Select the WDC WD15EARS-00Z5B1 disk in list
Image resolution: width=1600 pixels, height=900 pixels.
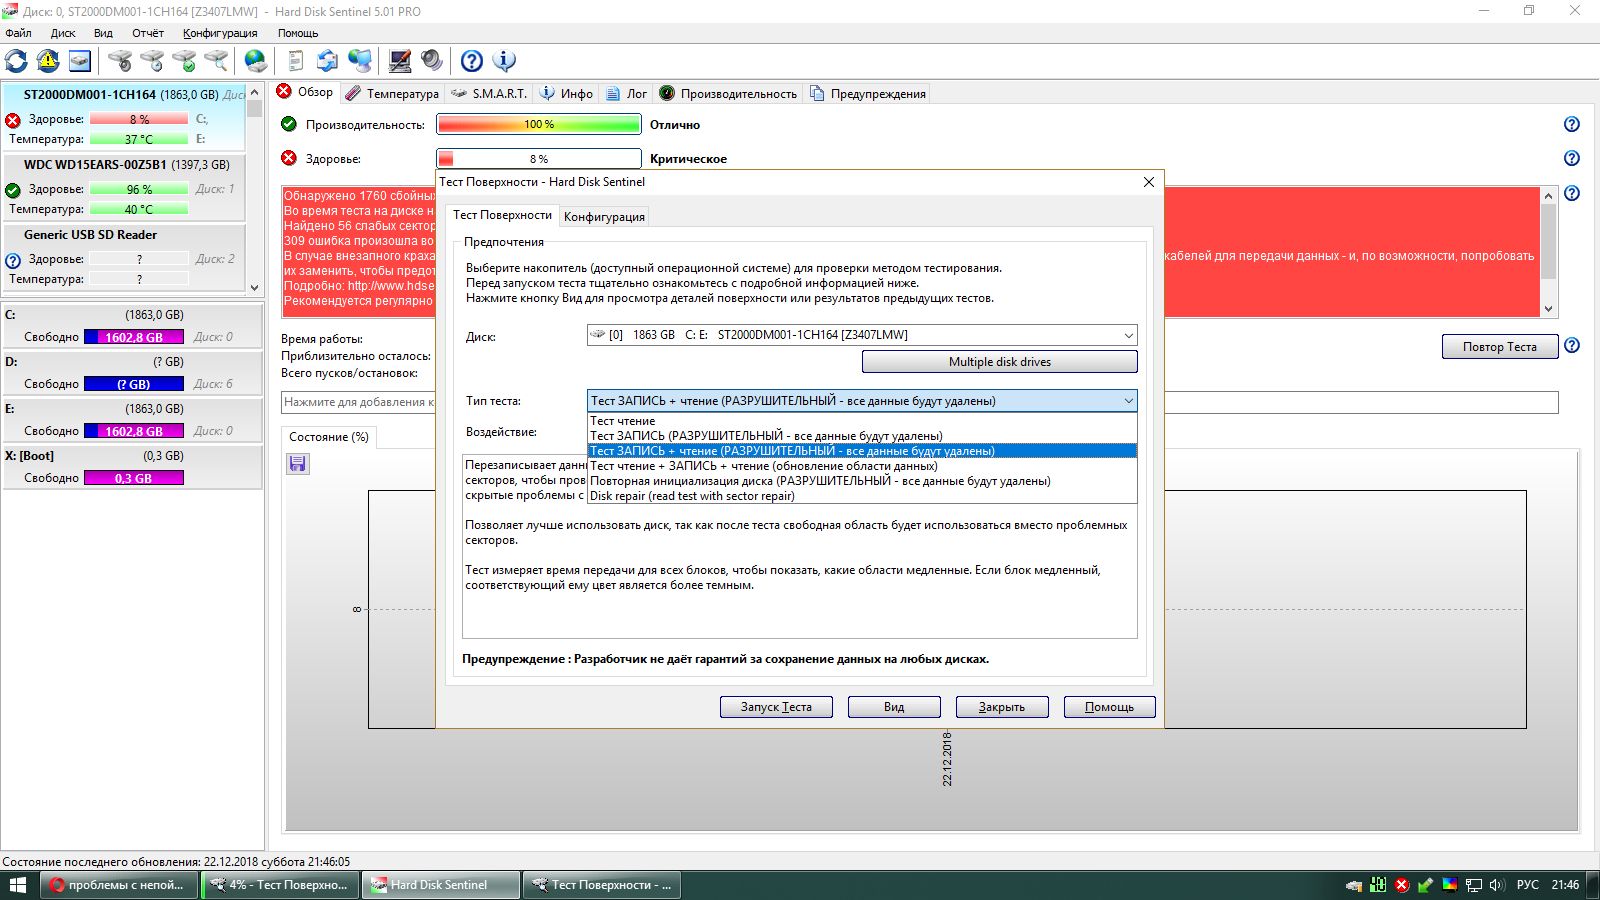click(123, 186)
